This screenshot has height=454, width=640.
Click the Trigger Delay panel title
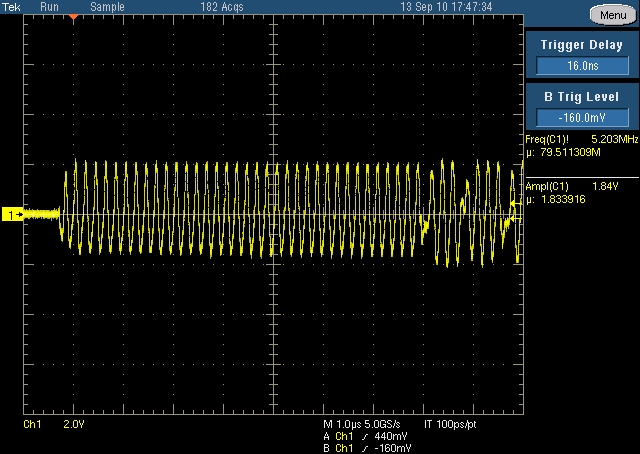tap(582, 45)
